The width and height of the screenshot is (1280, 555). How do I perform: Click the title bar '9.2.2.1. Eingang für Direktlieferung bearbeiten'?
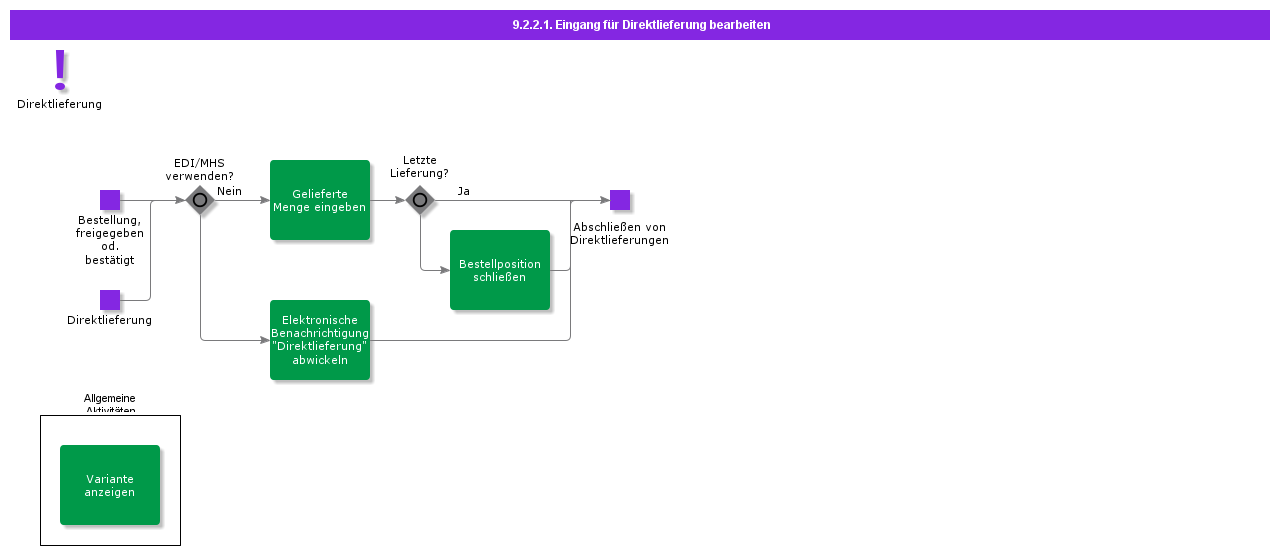640,25
